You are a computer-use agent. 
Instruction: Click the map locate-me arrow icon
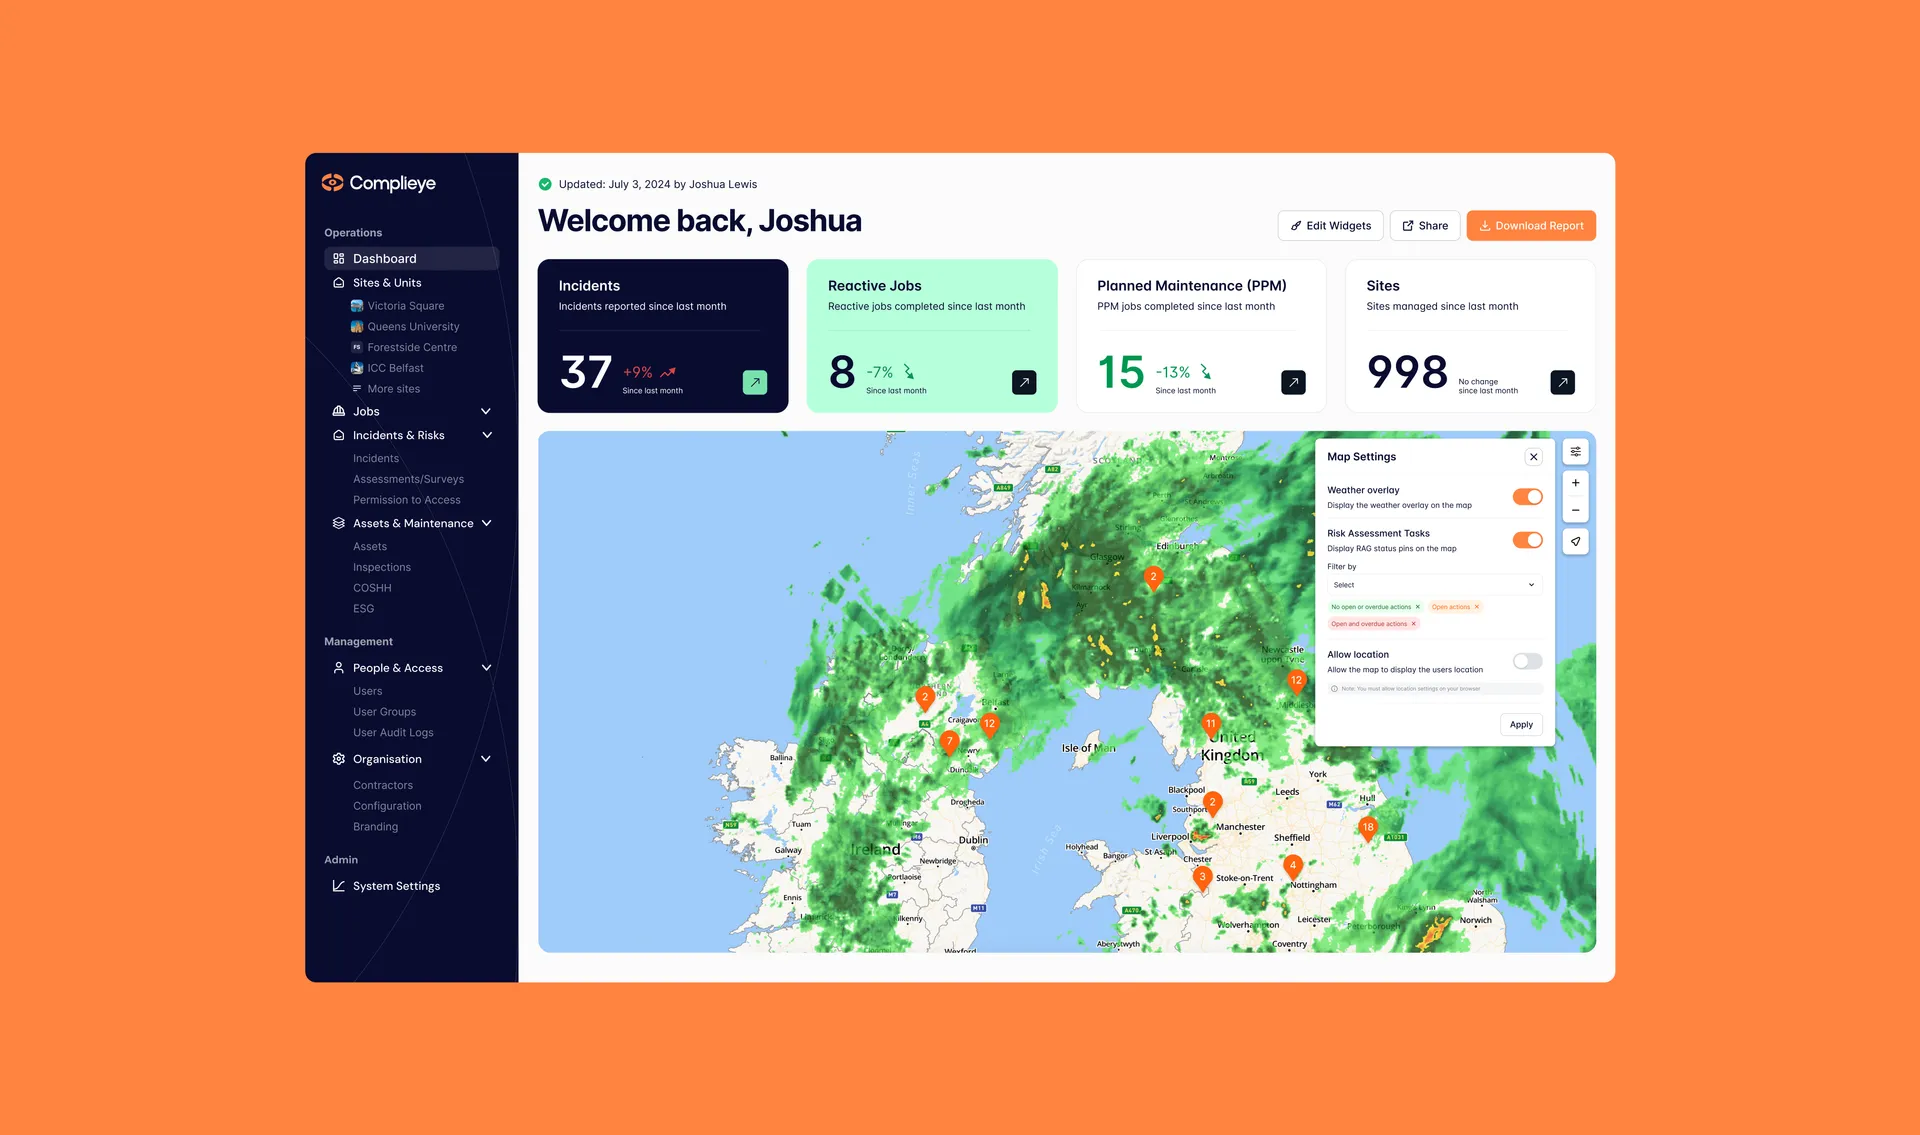[x=1575, y=541]
